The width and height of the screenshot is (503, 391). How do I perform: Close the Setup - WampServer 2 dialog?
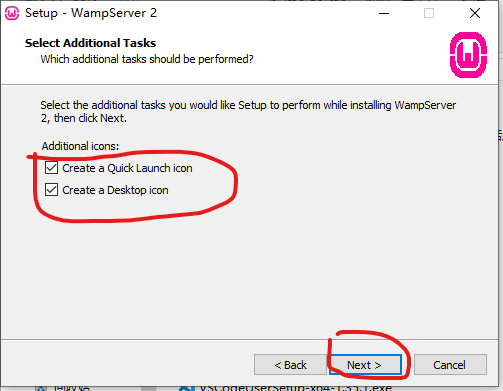[475, 13]
